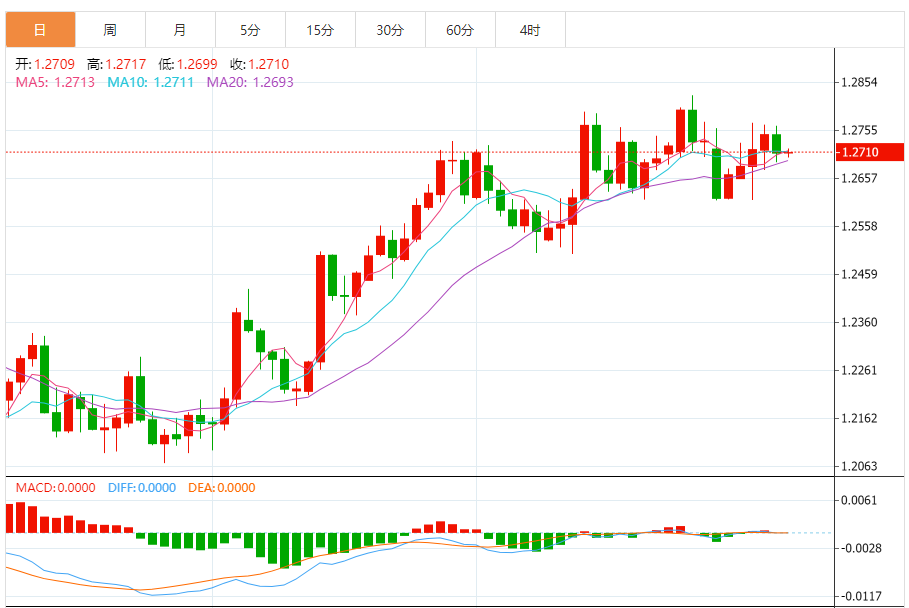Switch to the 月 monthly tab
The height and width of the screenshot is (608, 909).
[180, 30]
